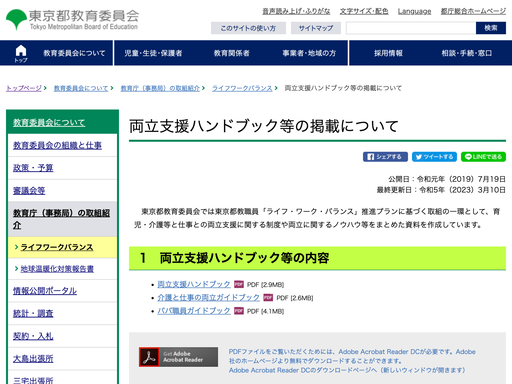Open sidebar item 大島出張所
The image size is (512, 384).
pos(33,359)
